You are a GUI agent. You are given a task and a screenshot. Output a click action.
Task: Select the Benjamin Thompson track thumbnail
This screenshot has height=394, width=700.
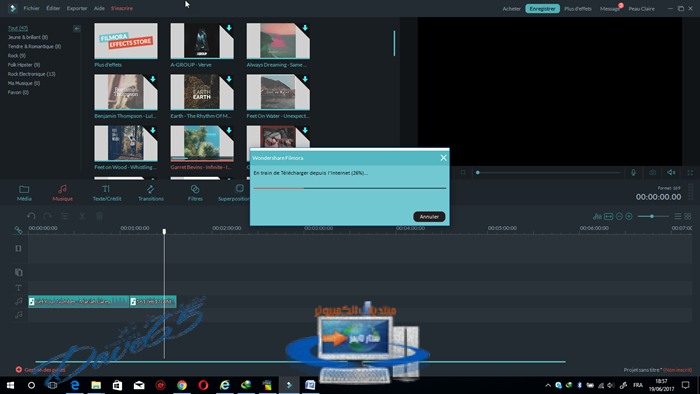126,92
